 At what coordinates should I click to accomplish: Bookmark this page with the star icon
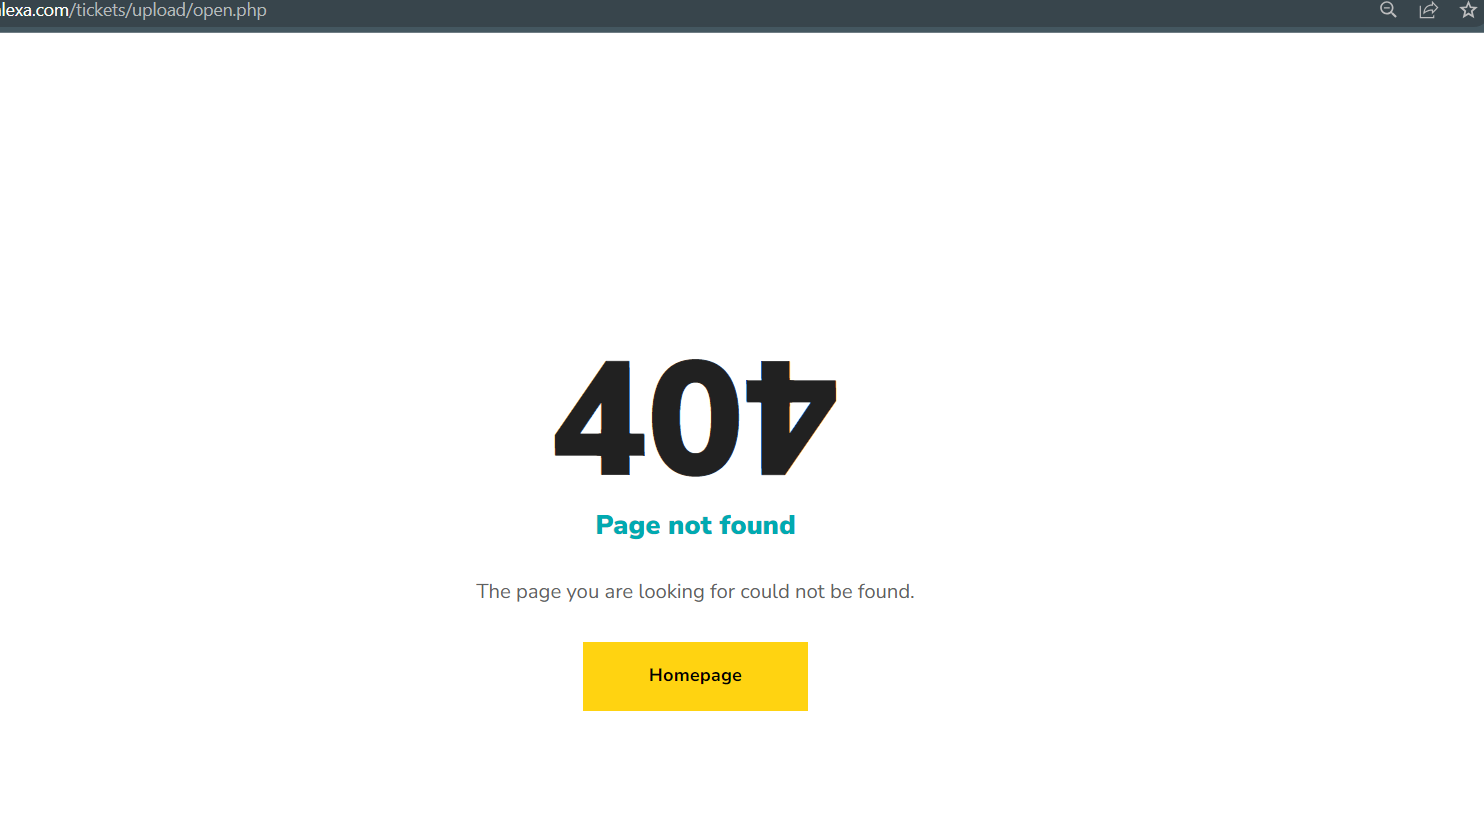coord(1468,10)
